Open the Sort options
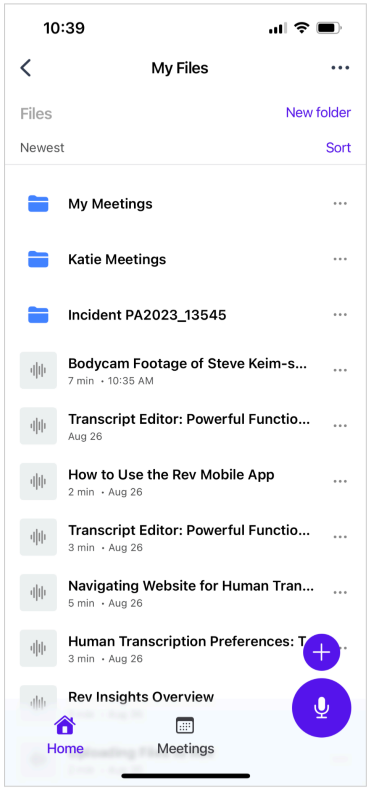Image resolution: width=369 pixels, height=791 pixels. (338, 148)
